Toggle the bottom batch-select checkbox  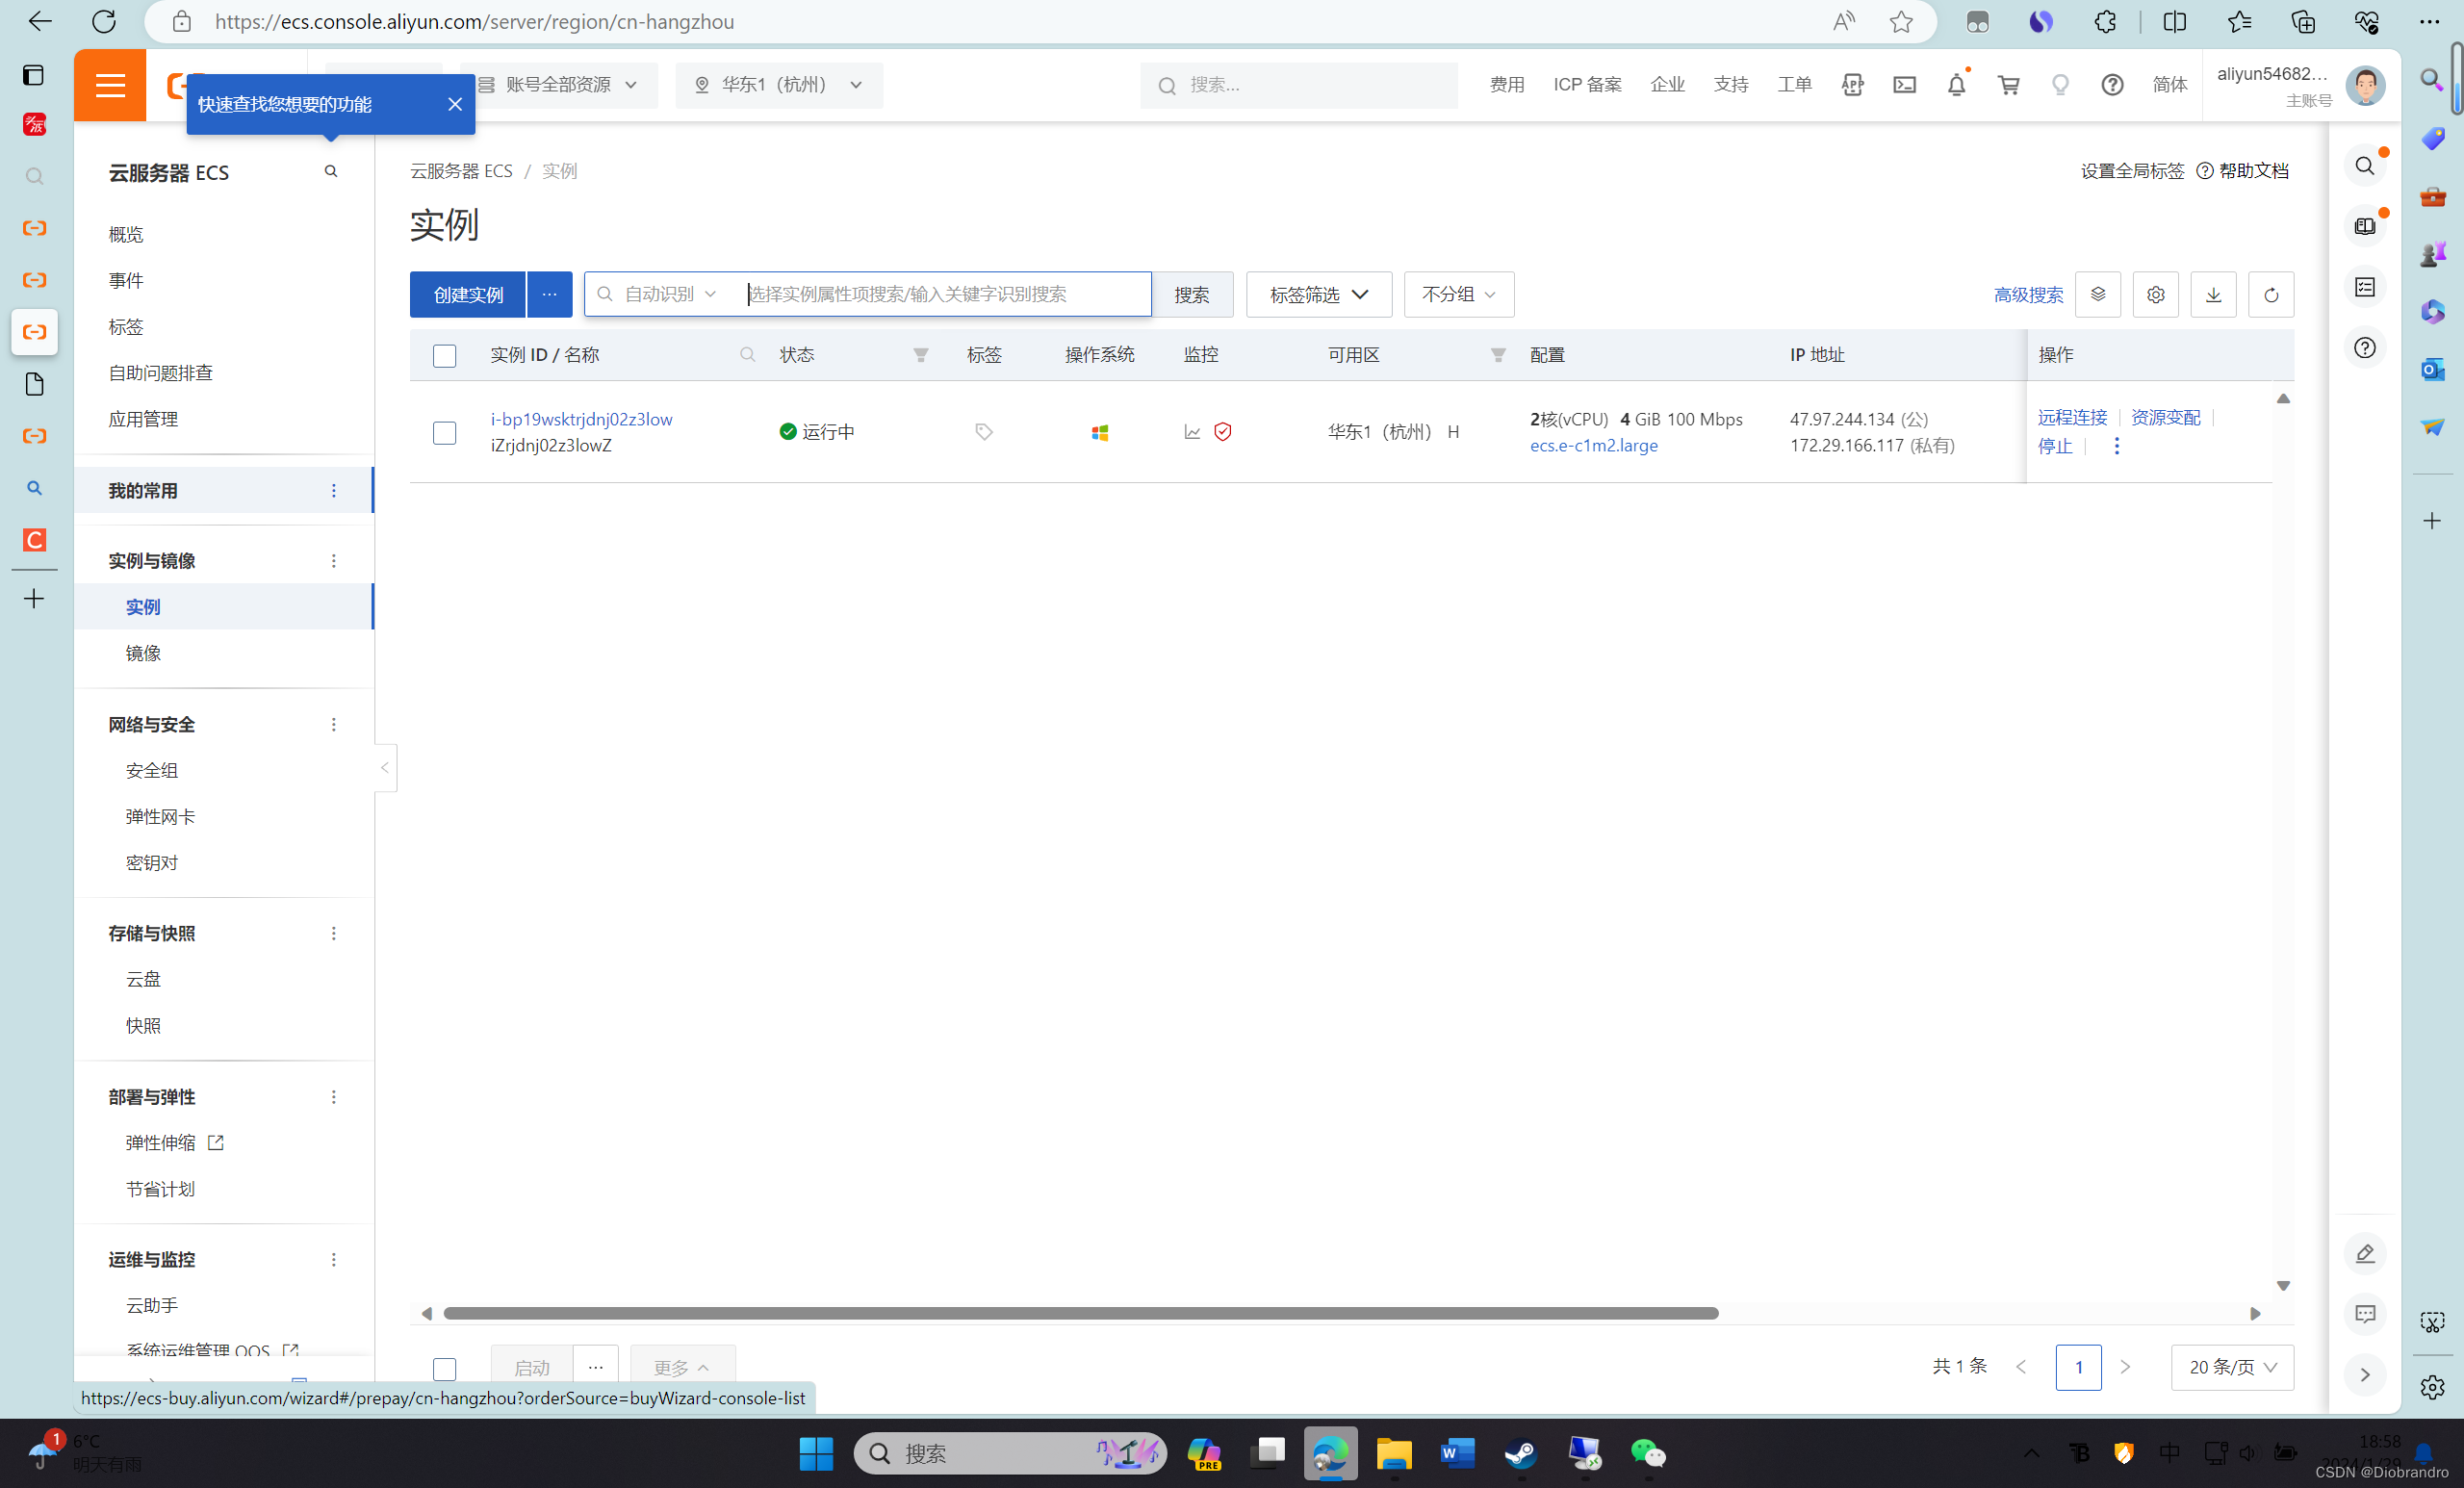[x=444, y=1368]
